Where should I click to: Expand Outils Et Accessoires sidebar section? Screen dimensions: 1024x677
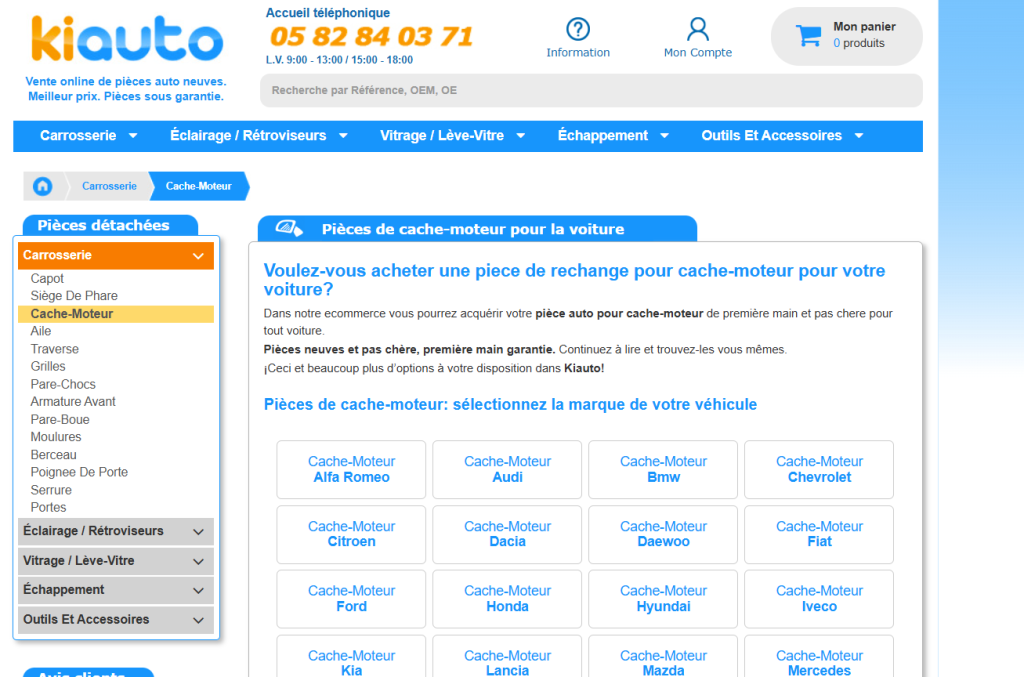pos(116,620)
